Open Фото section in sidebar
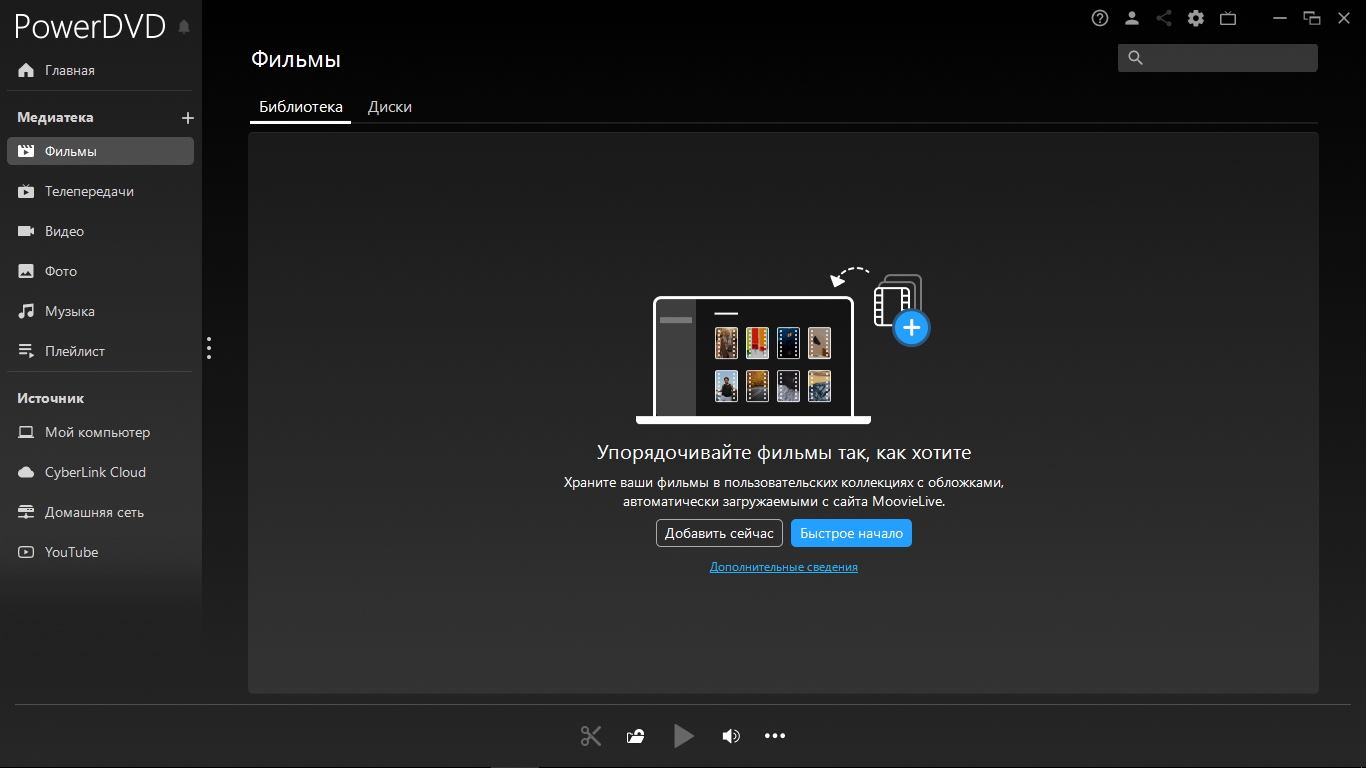 (100, 271)
